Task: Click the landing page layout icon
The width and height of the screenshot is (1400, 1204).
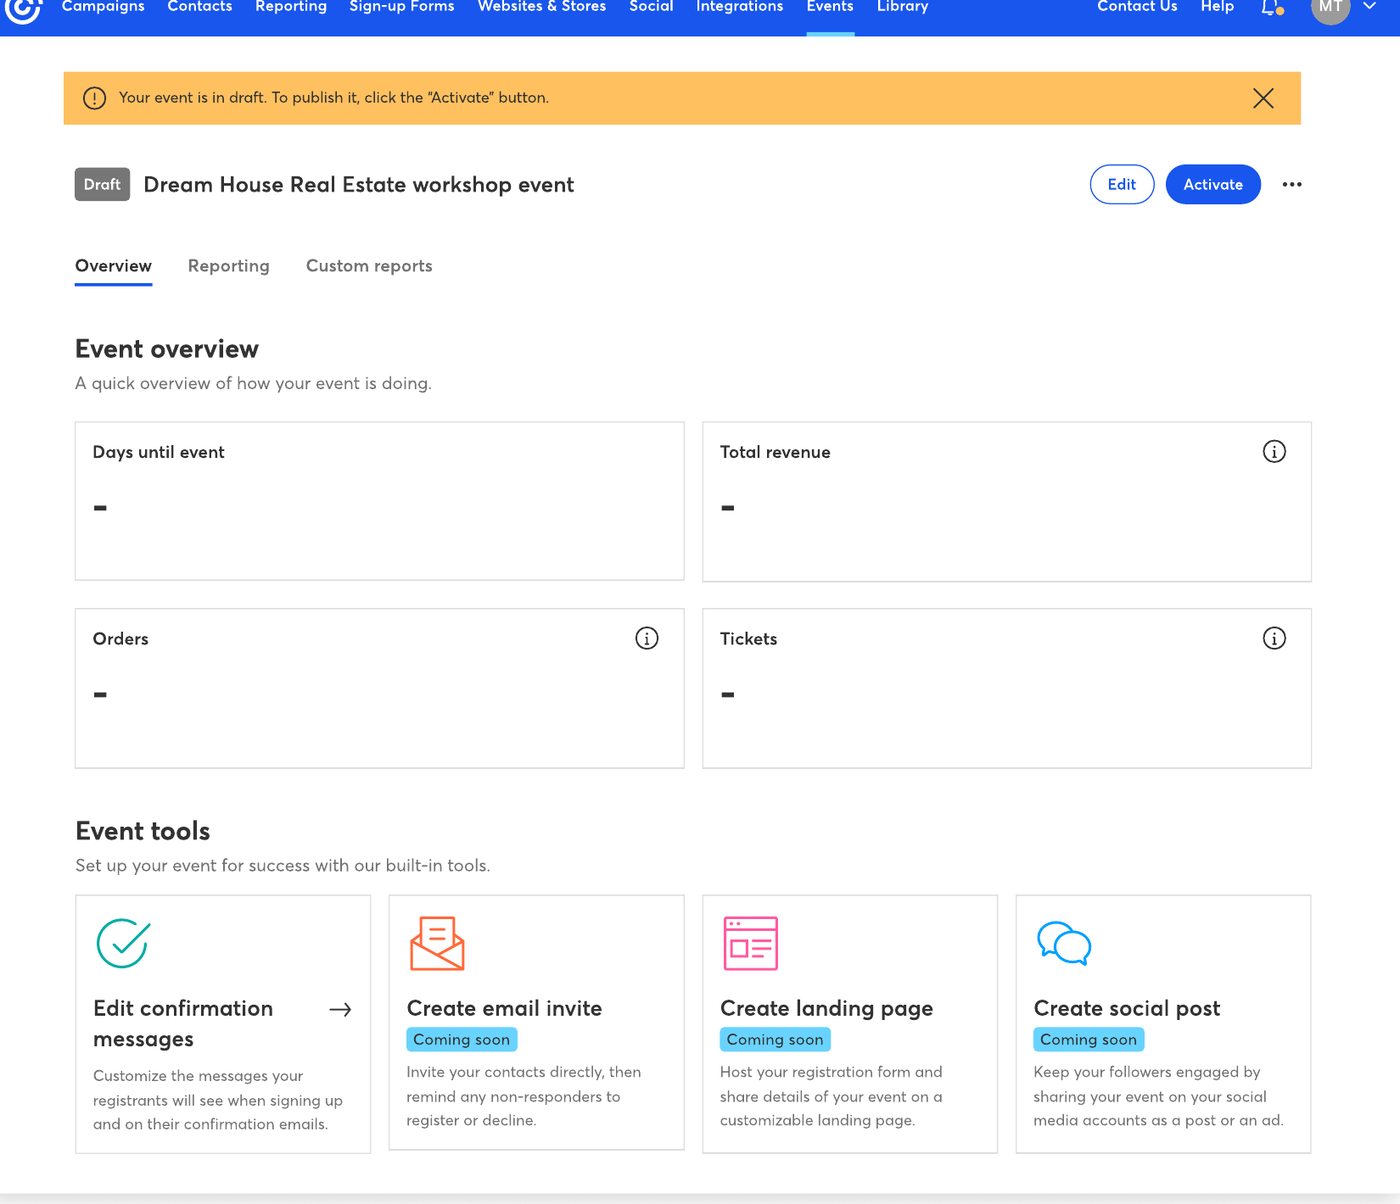Action: [x=751, y=943]
